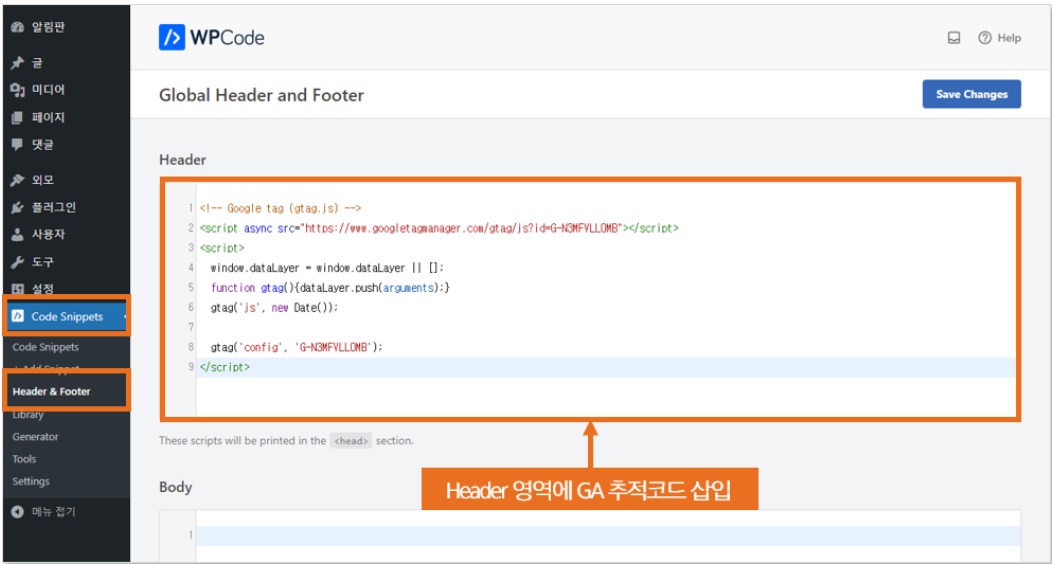Click the pin icon beside 글
Viewport: 1054px width, 564px height.
pyautogui.click(x=18, y=63)
